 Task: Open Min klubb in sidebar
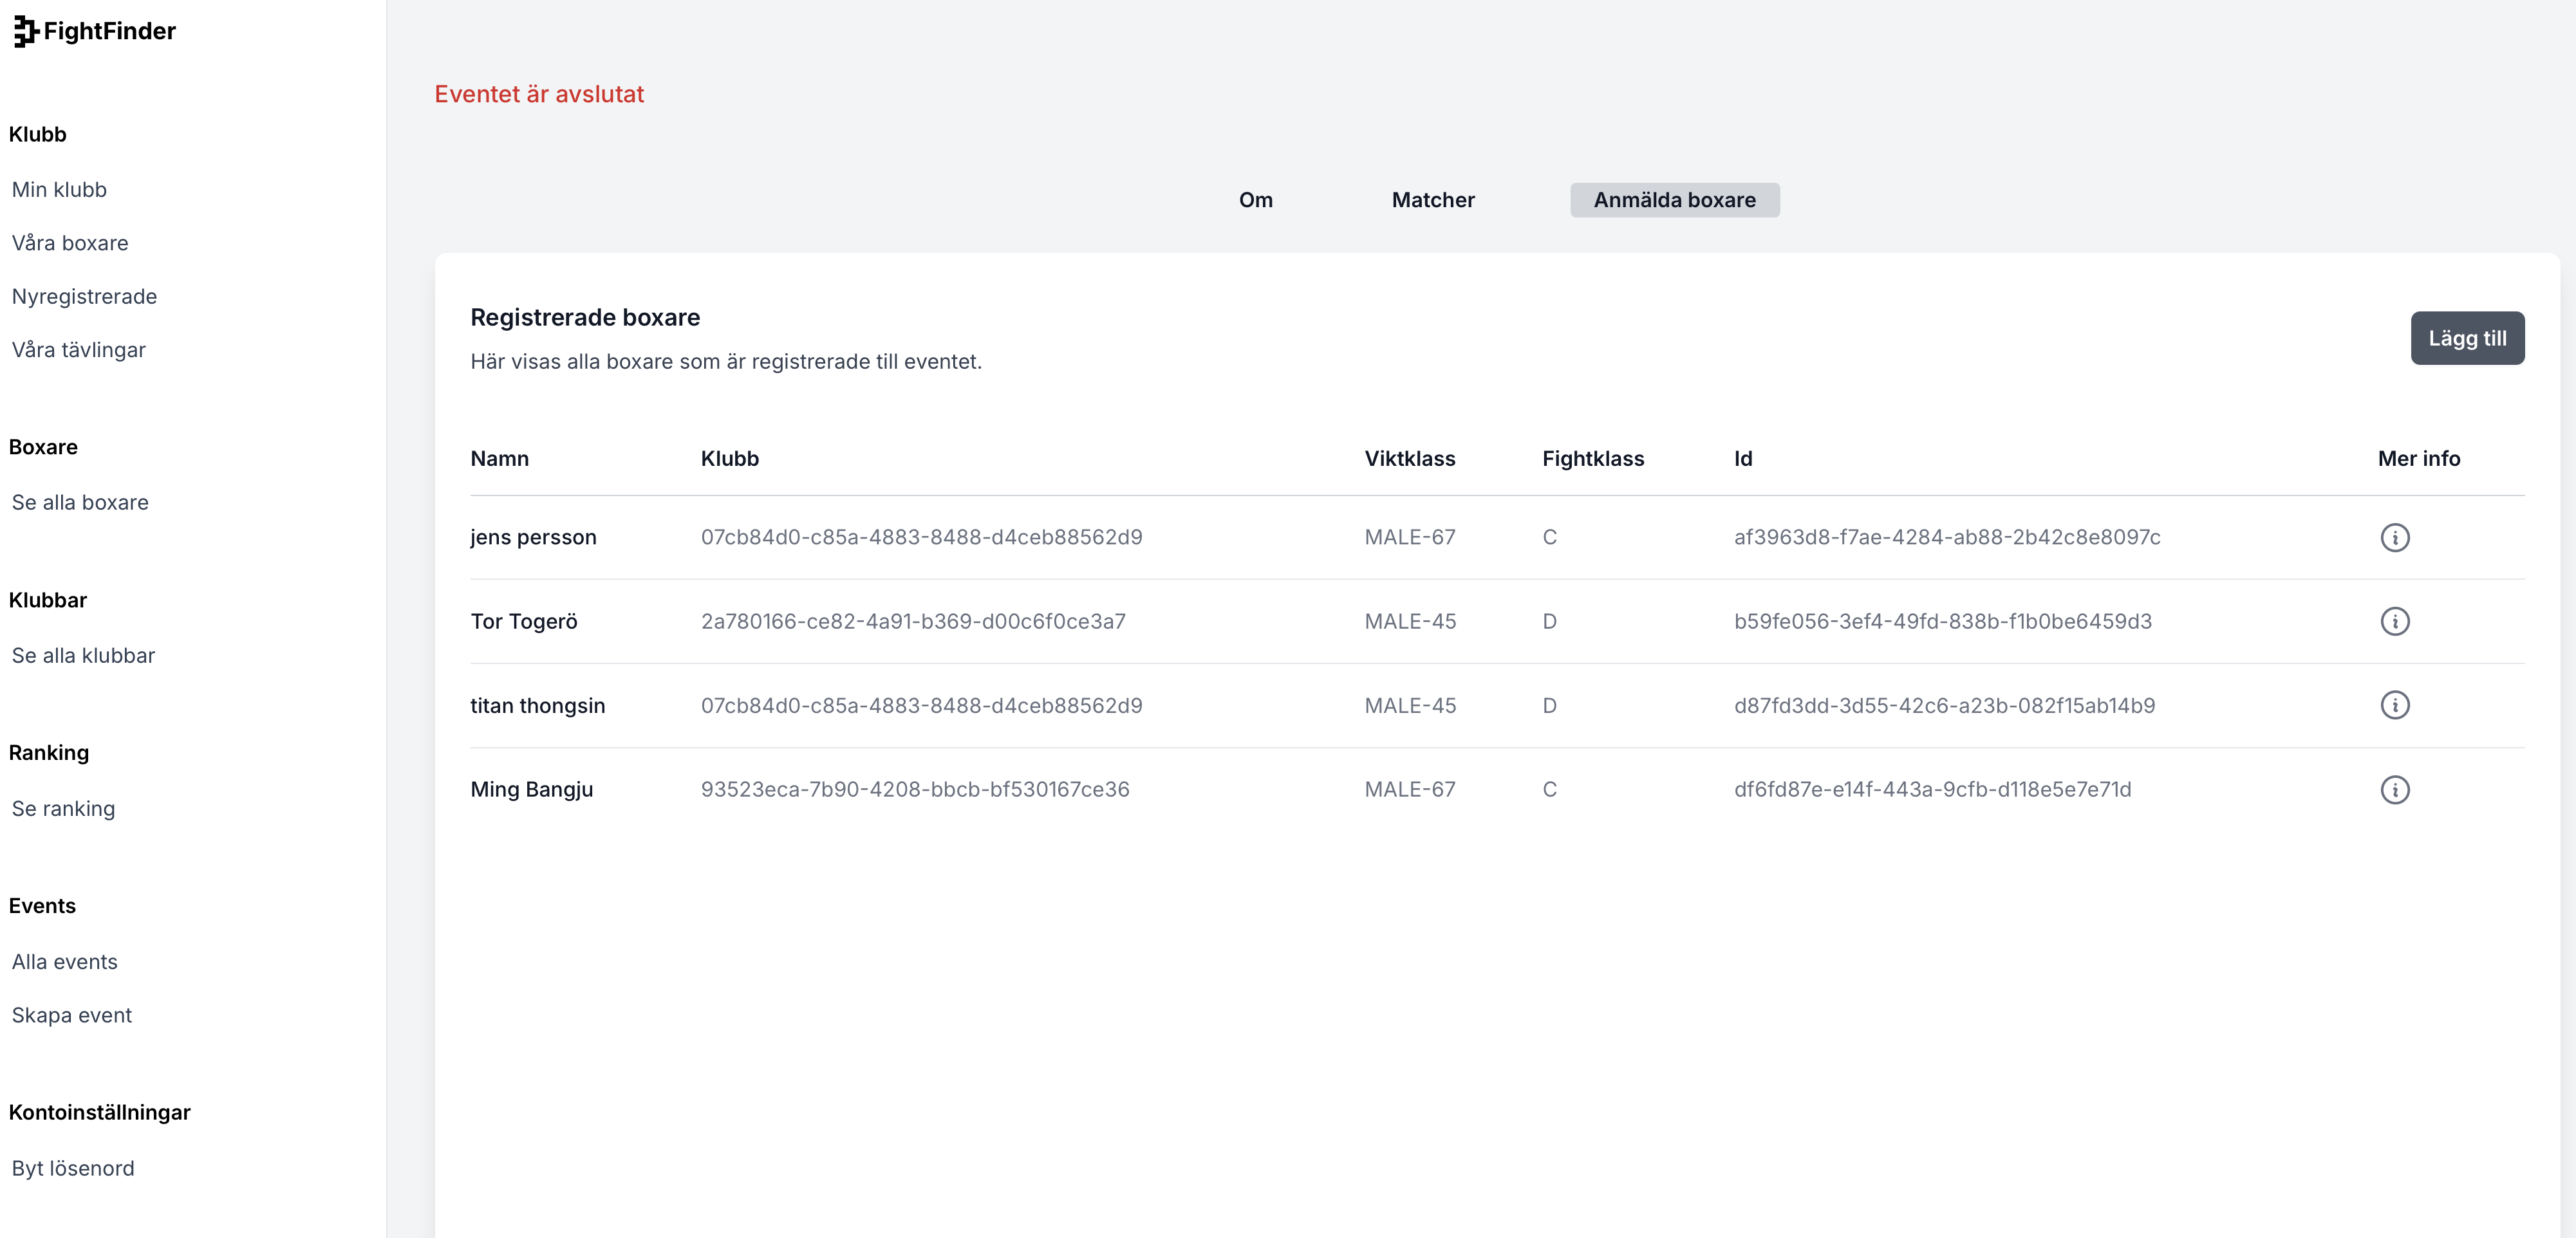pos(59,189)
